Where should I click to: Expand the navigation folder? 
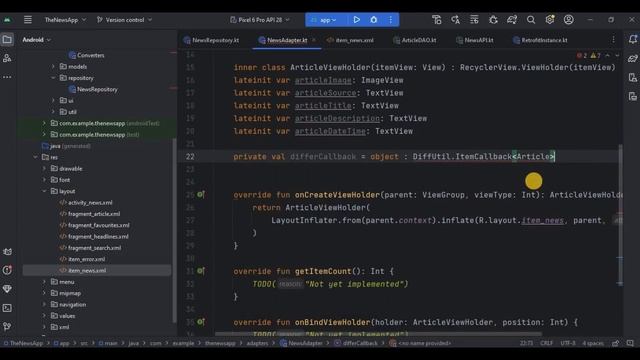[x=44, y=304]
